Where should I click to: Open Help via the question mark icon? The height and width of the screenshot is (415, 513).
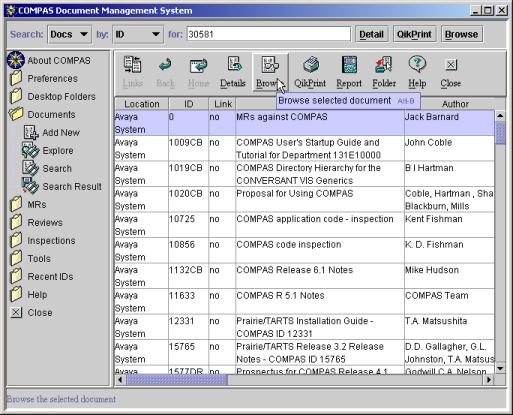[417, 64]
